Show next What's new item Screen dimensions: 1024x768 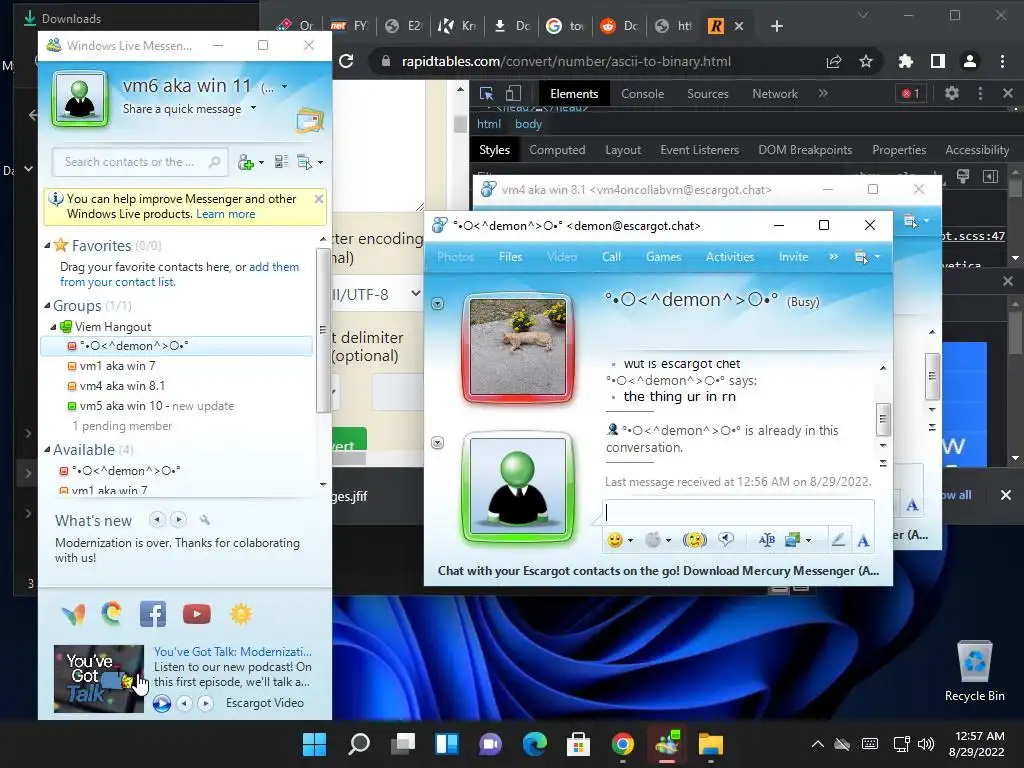click(x=178, y=520)
